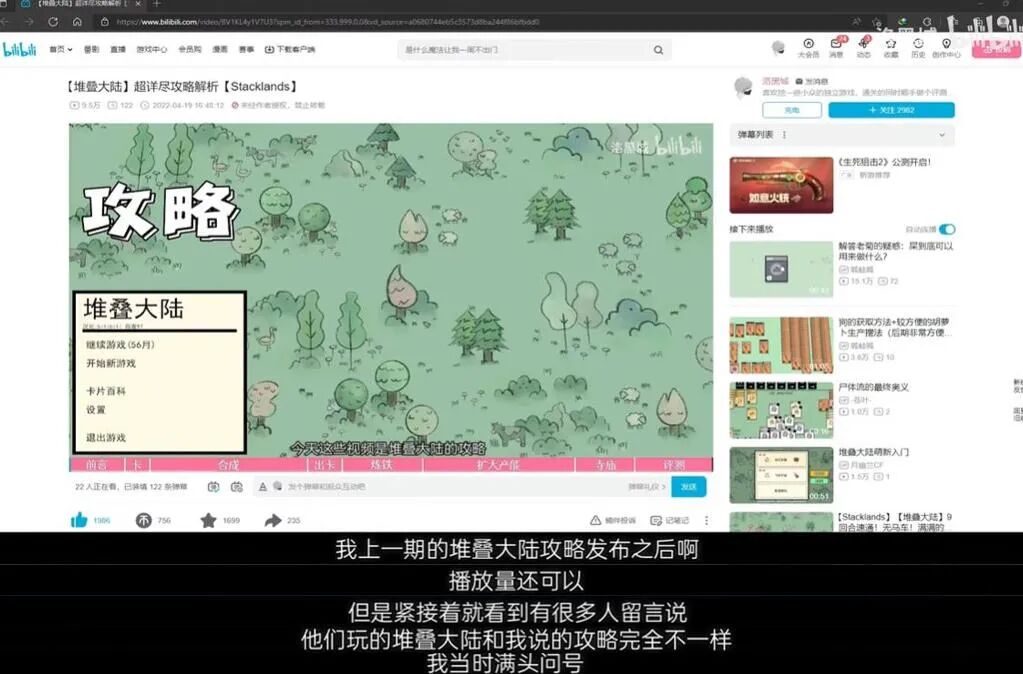Open the 解答老菊的疑惑 video thumbnail
The height and width of the screenshot is (674, 1023).
(x=781, y=269)
